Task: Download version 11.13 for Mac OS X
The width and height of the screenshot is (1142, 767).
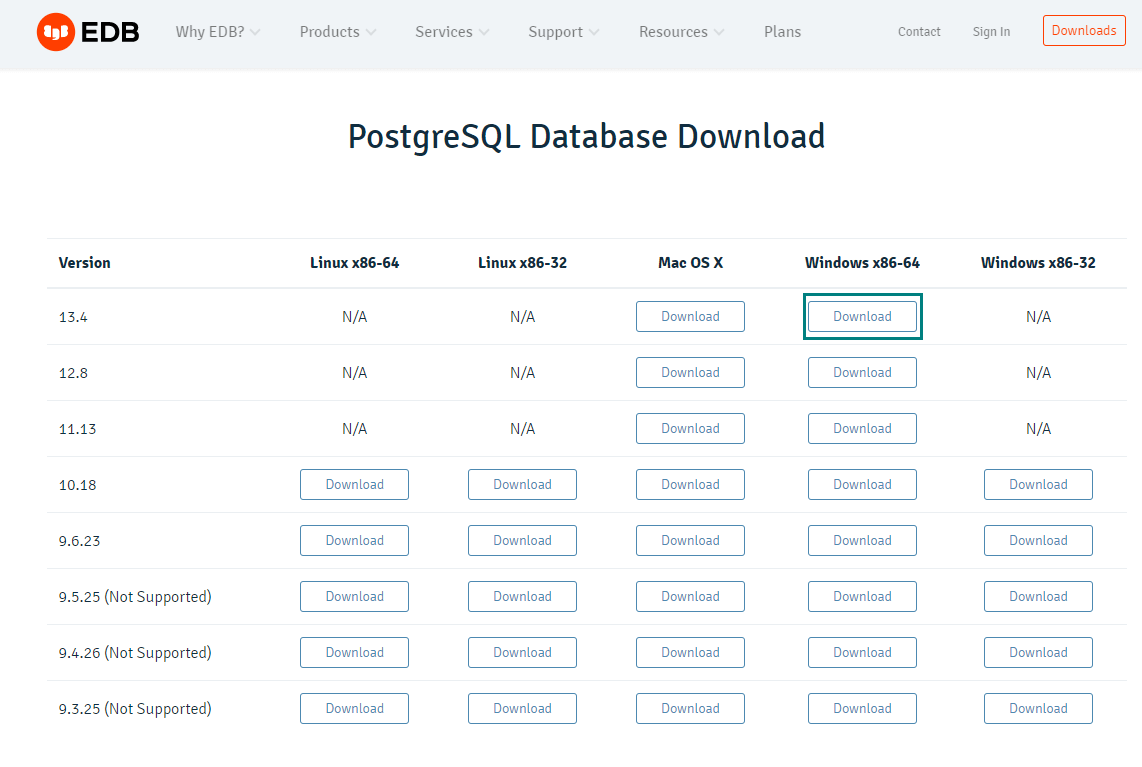Action: pos(690,429)
